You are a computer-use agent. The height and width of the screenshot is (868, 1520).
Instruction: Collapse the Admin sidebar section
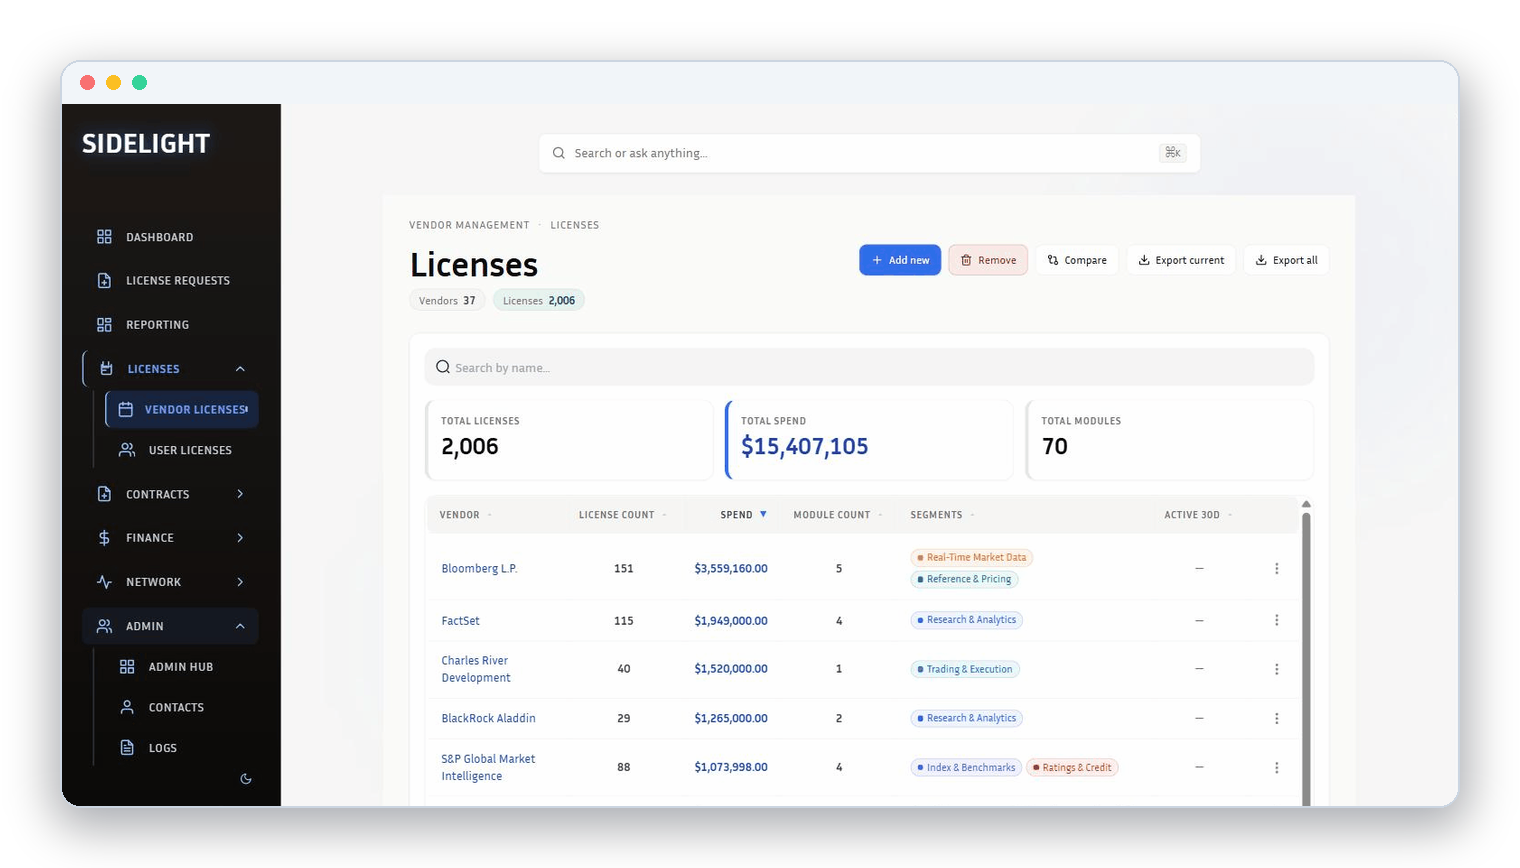pos(240,626)
